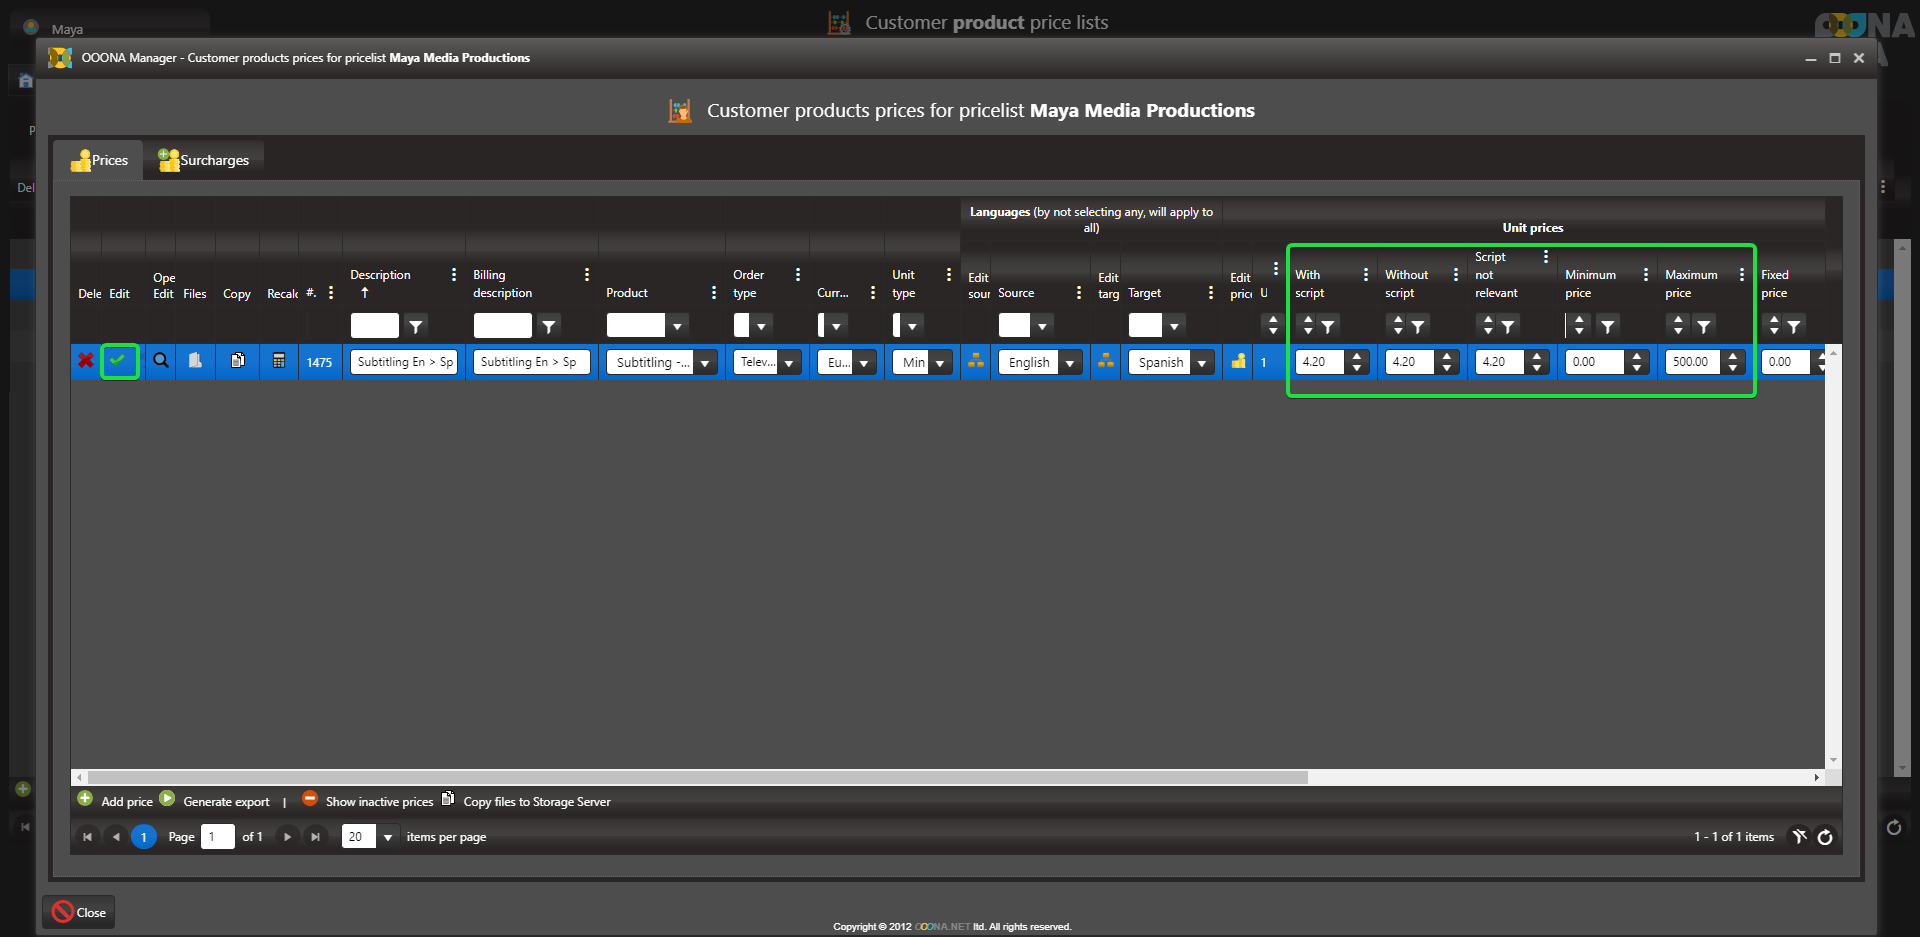Open the Source language English dropdown

(1070, 363)
